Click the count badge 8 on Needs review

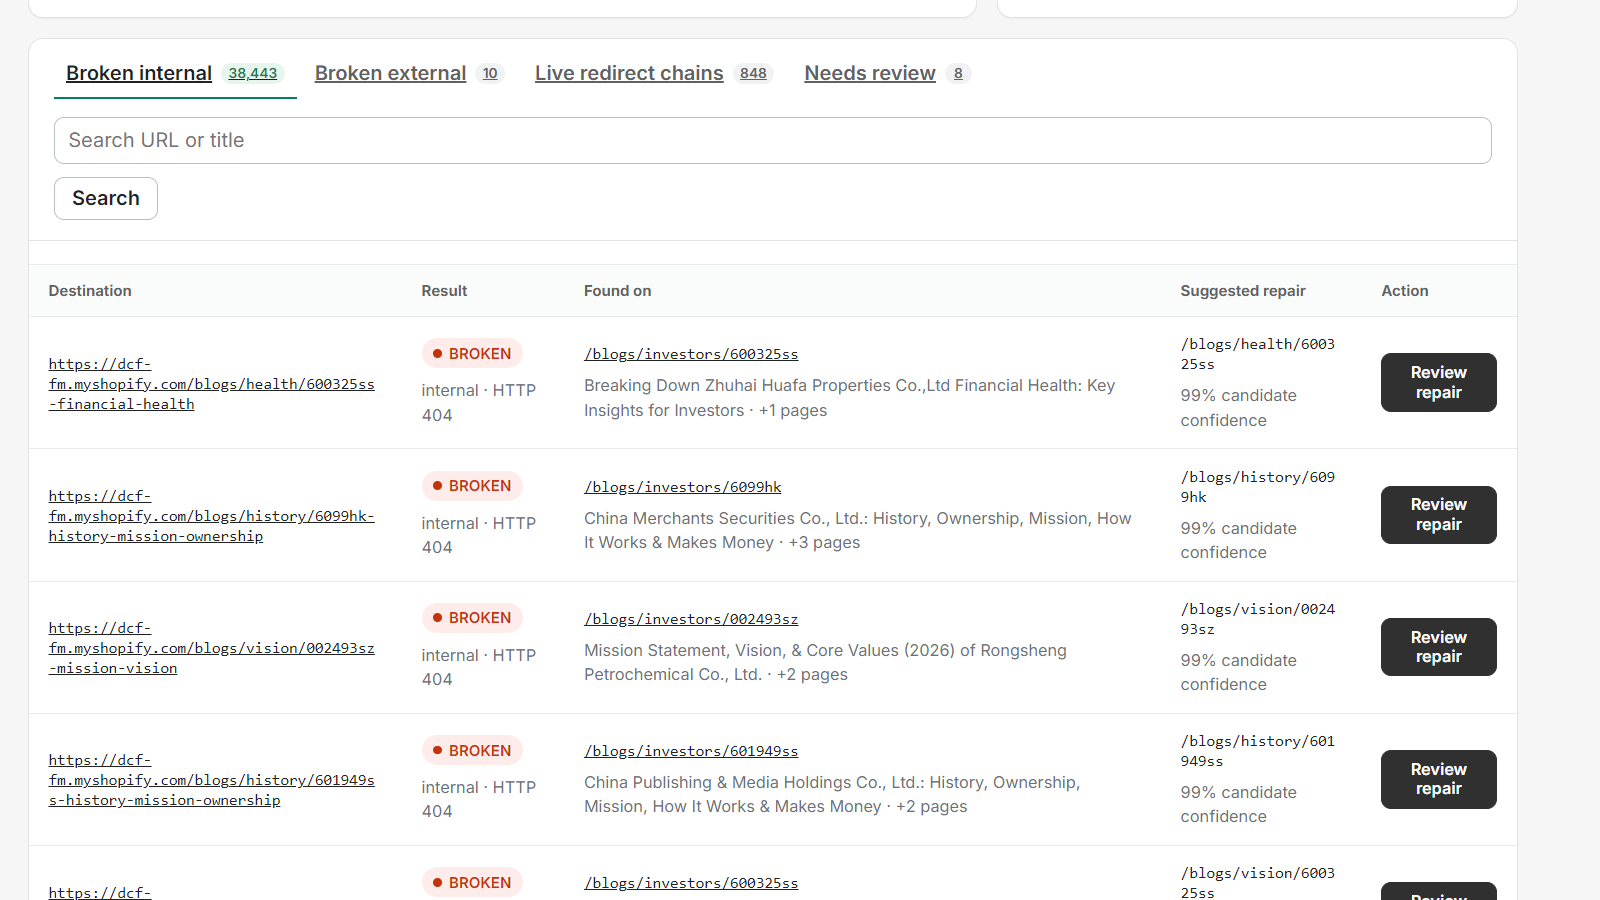(958, 74)
